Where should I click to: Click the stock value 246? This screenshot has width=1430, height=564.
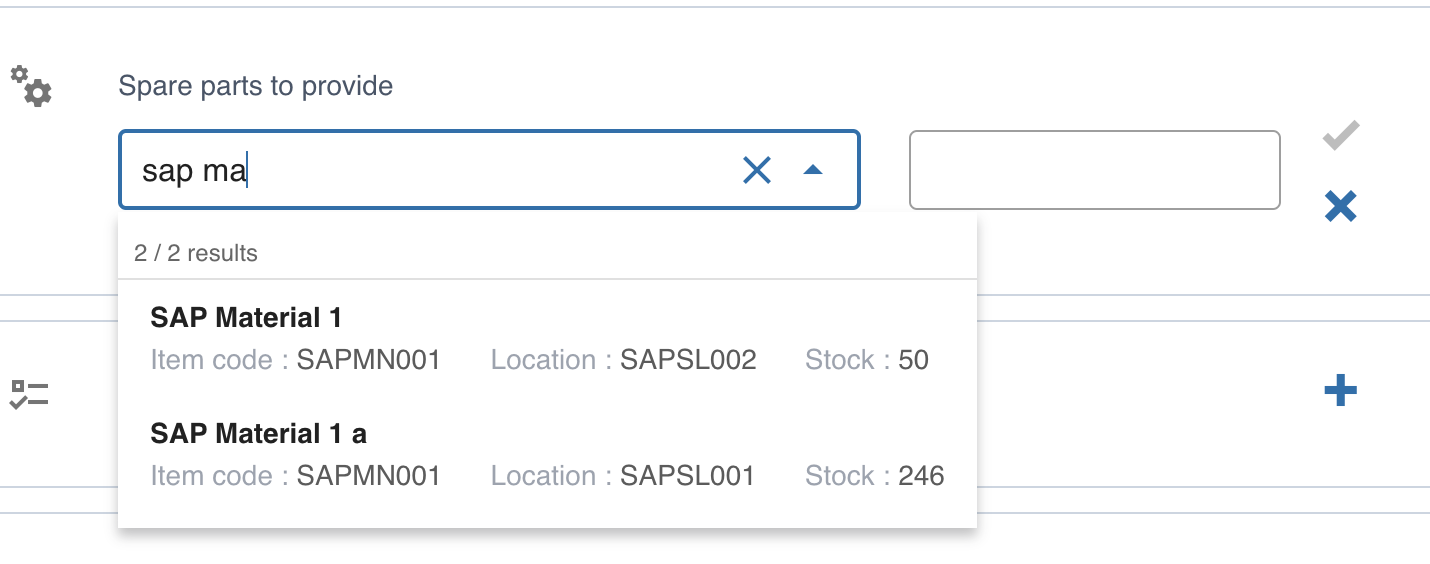tap(921, 476)
